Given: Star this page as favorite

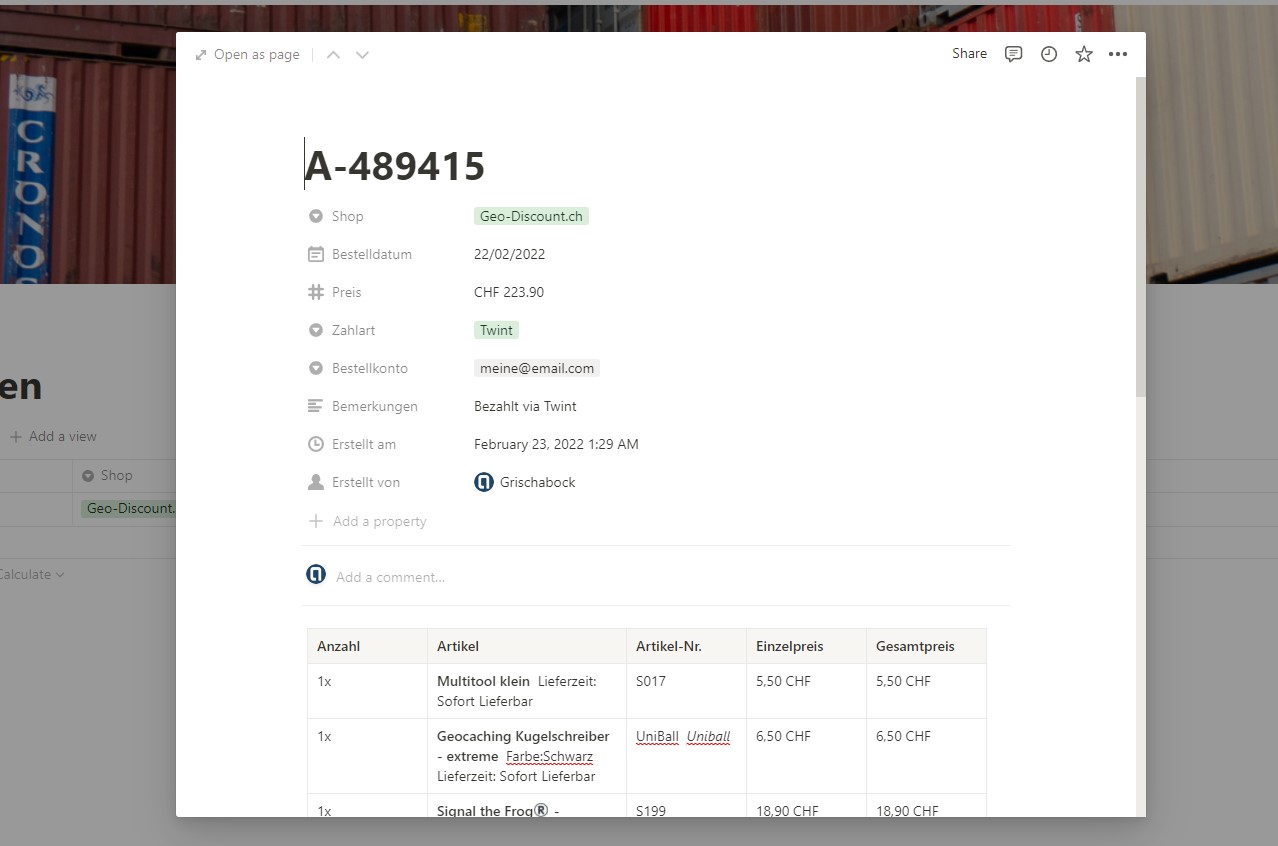Looking at the screenshot, I should pyautogui.click(x=1083, y=54).
